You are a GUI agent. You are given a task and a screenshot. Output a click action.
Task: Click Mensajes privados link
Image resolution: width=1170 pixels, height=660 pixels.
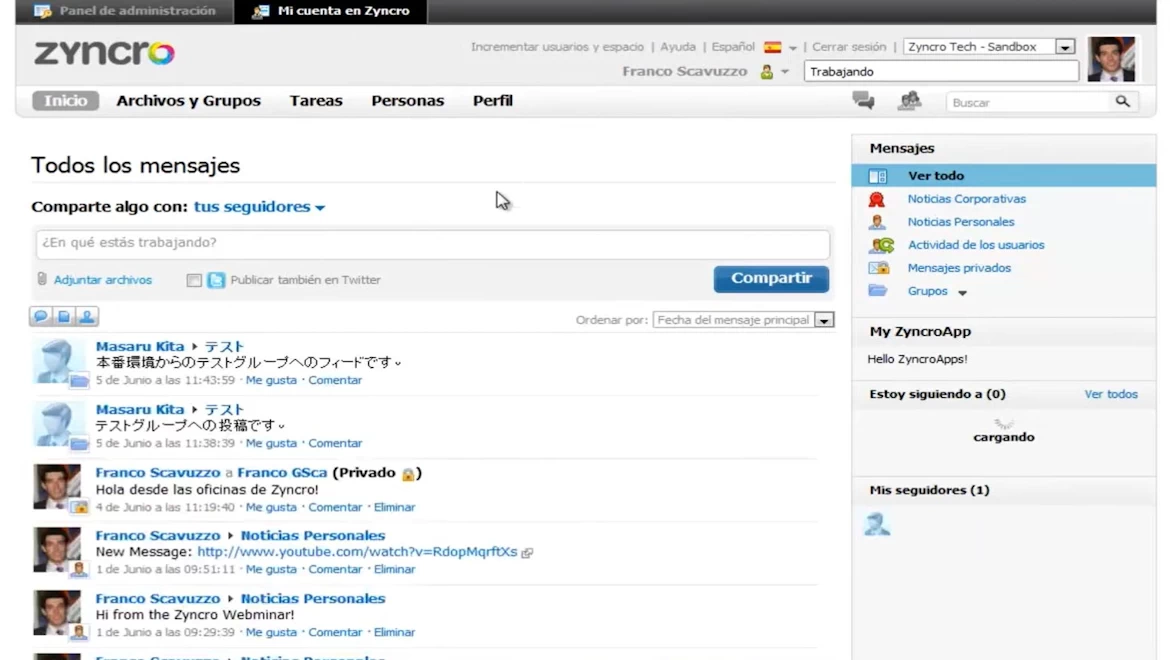[x=959, y=268]
